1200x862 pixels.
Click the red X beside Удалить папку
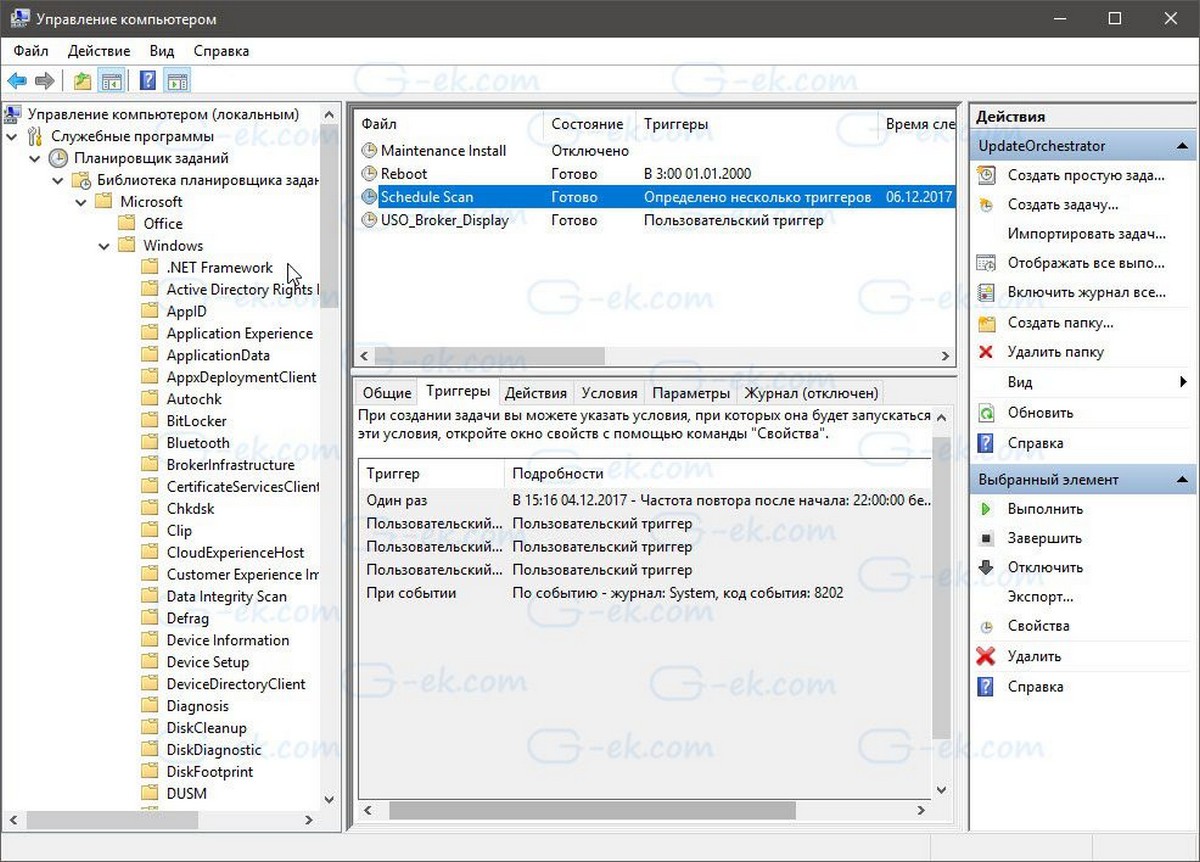click(987, 352)
